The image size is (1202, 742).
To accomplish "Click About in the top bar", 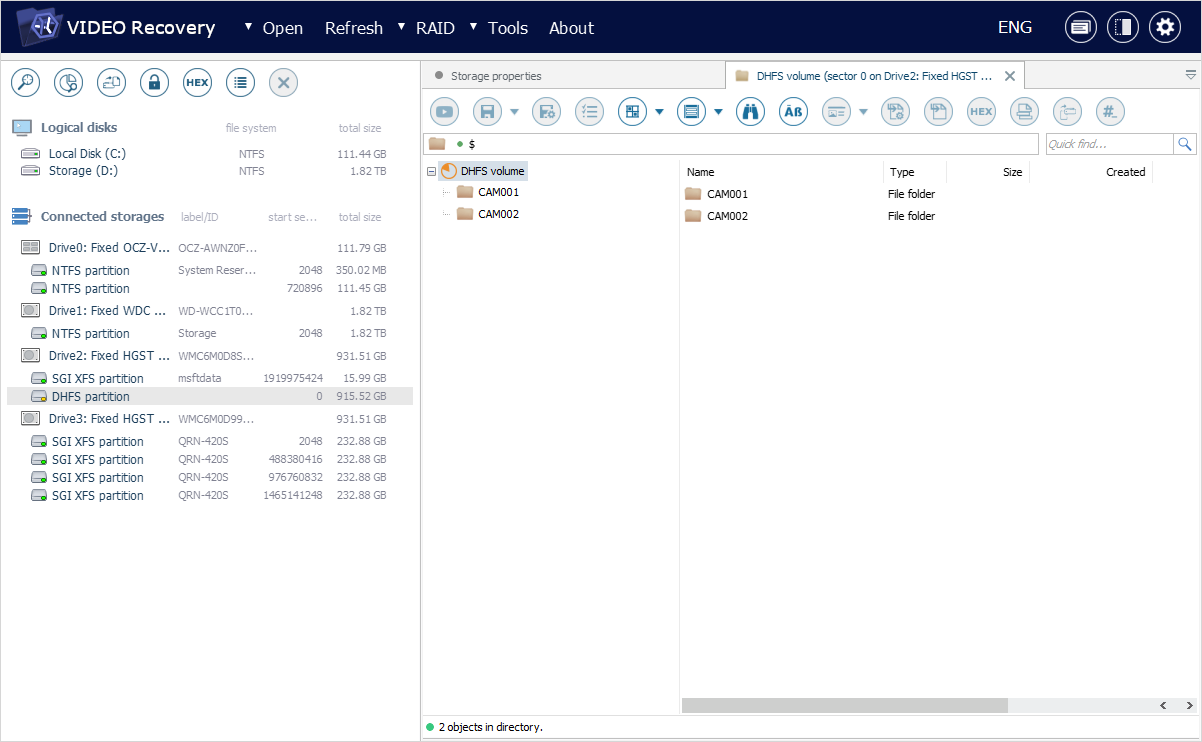I will click(x=571, y=28).
